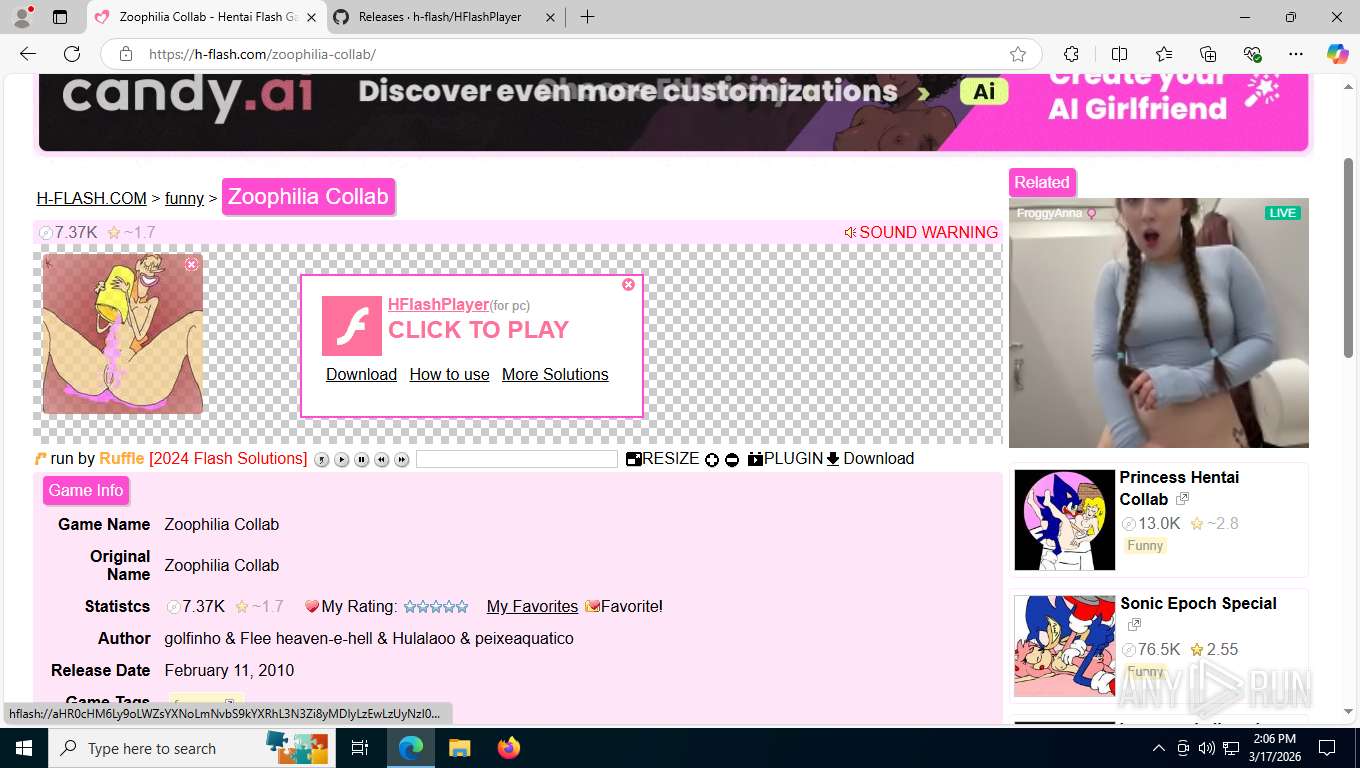Click the browser back arrow

click(28, 54)
